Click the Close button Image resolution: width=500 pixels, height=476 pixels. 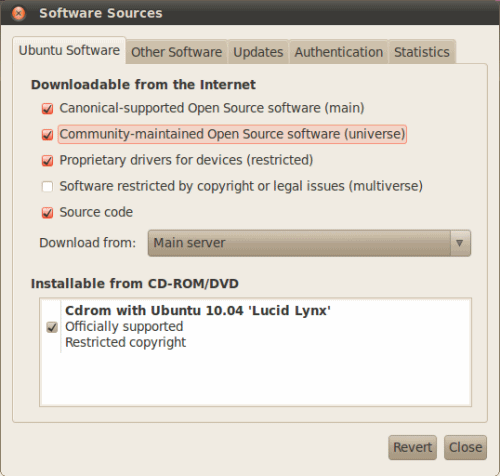coord(465,447)
